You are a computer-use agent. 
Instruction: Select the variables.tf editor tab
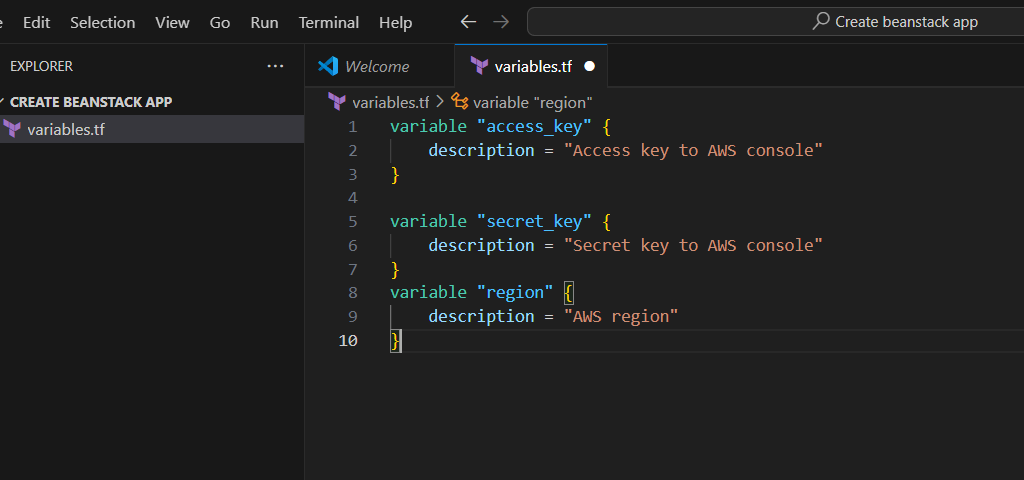[x=532, y=66]
